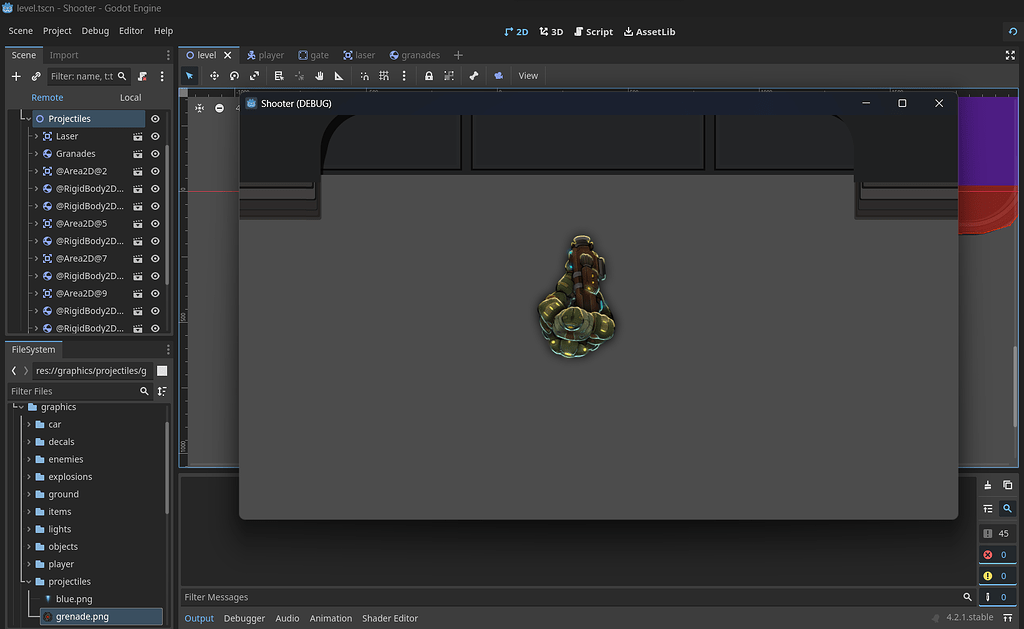Screen dimensions: 1024x629
Task: Open the Debug menu
Action: [x=95, y=31]
